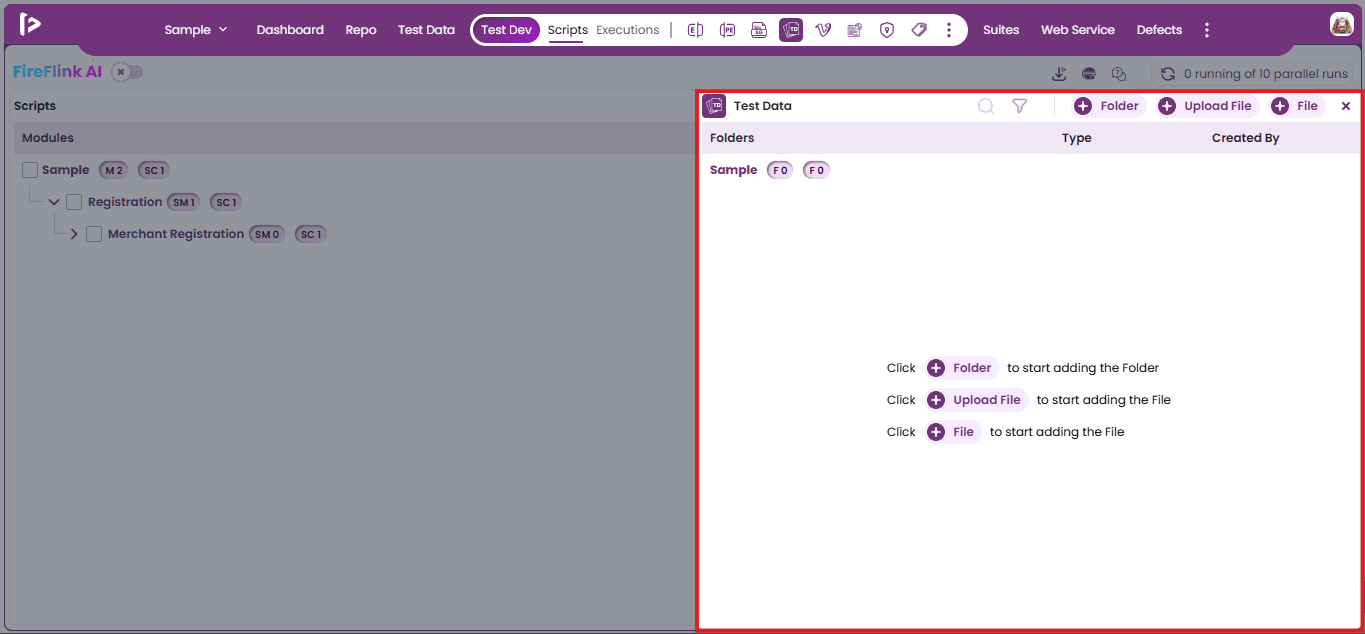
Task: Select the Test Dev tab
Action: (x=506, y=30)
